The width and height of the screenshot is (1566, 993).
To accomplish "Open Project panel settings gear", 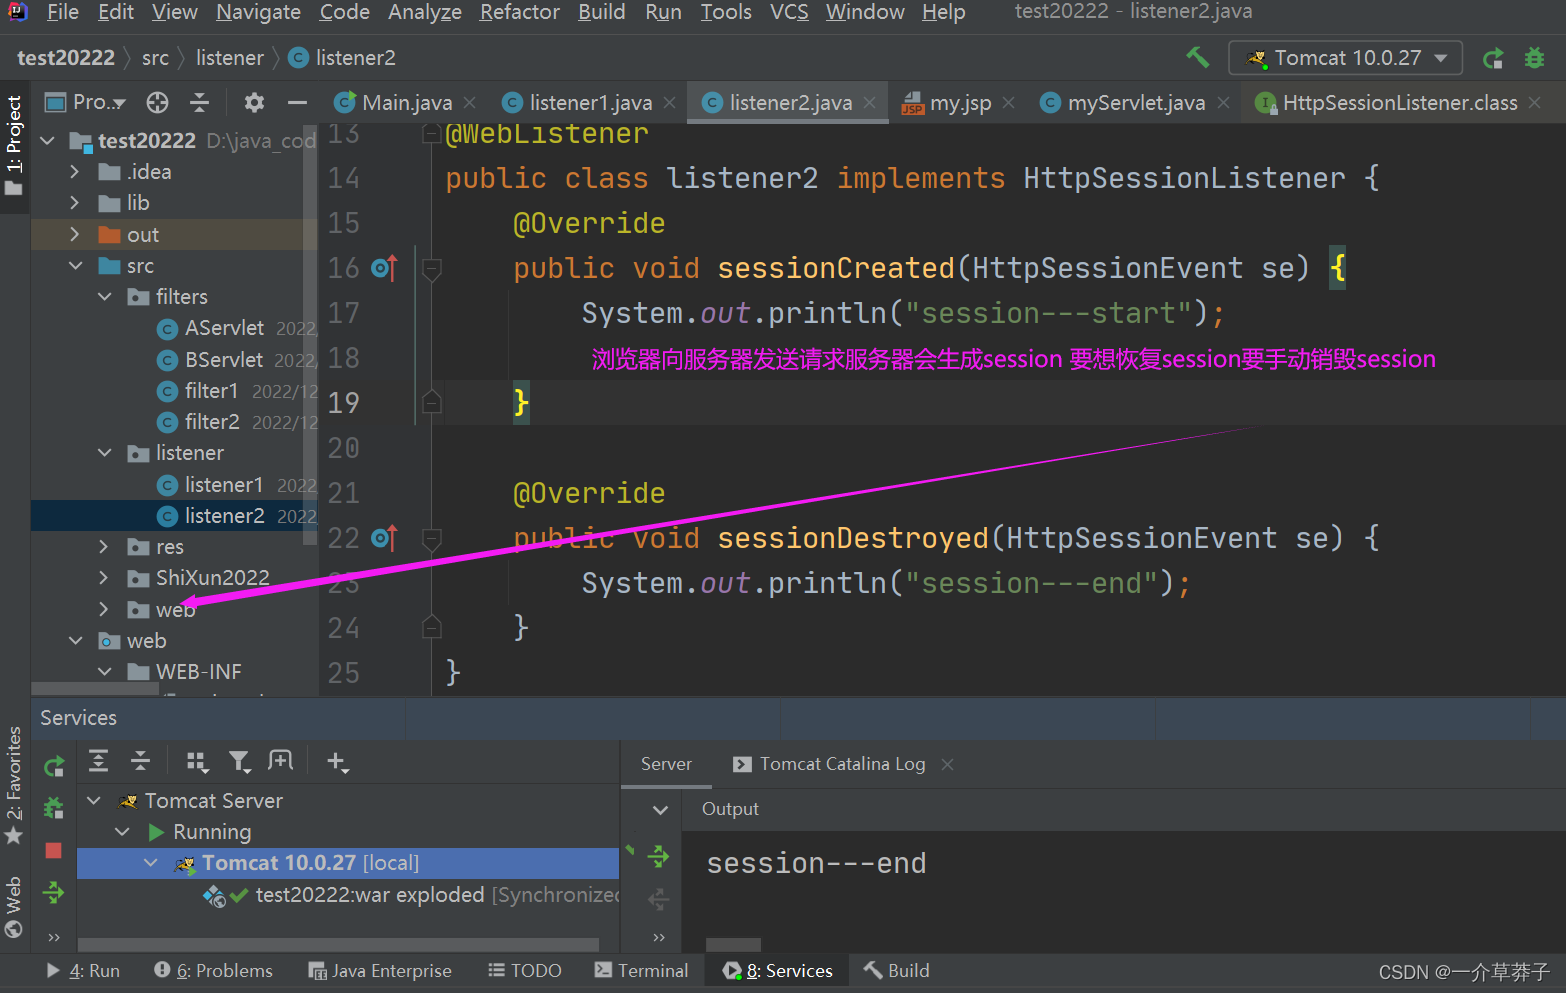I will [254, 102].
